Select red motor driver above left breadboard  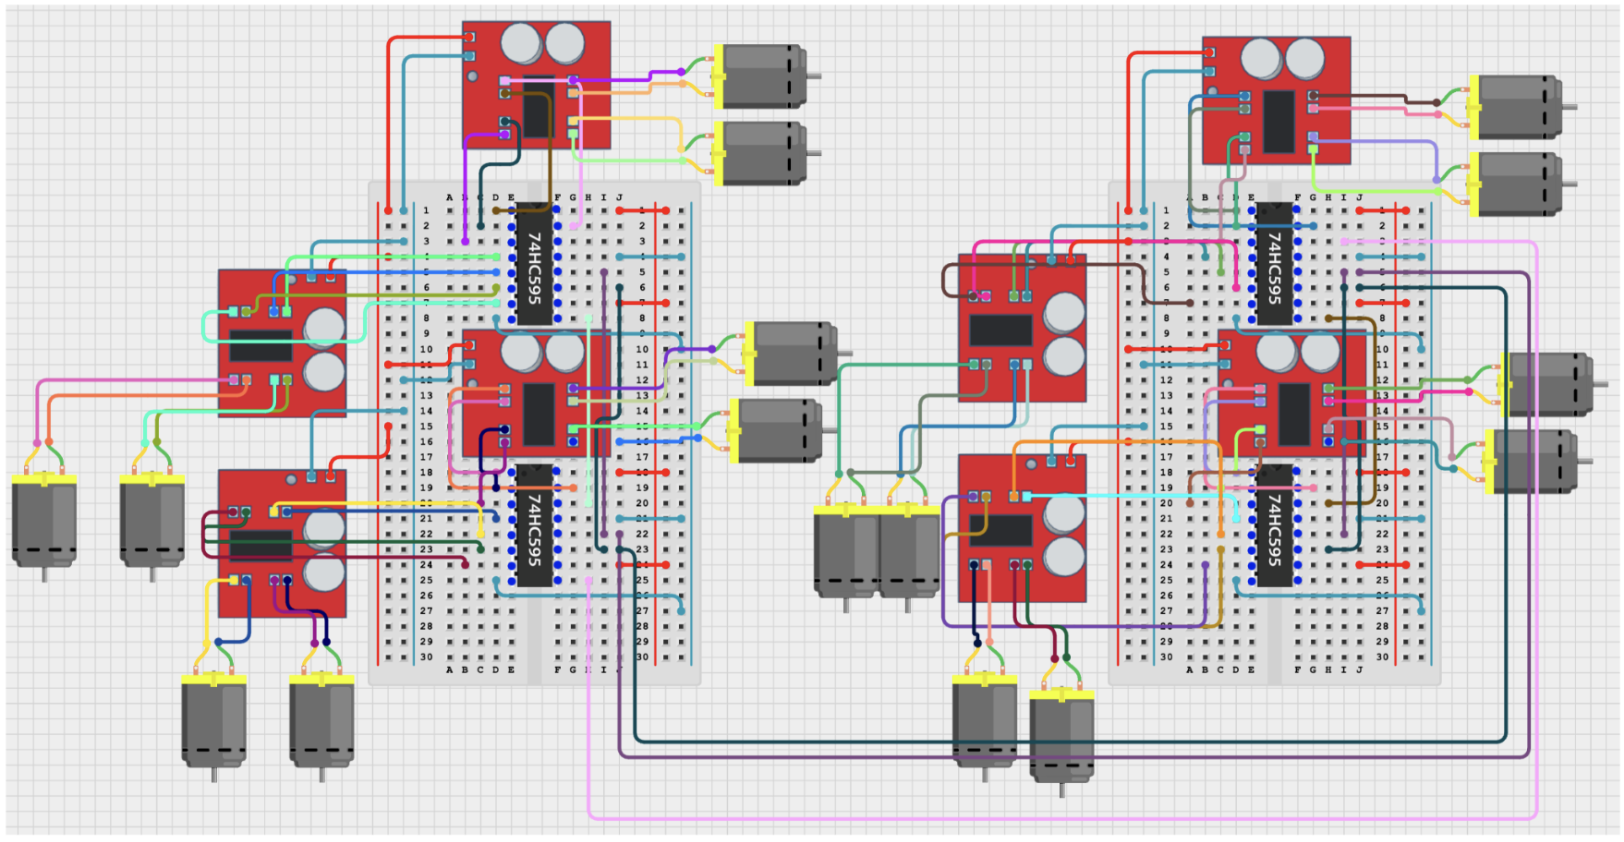click(x=537, y=85)
